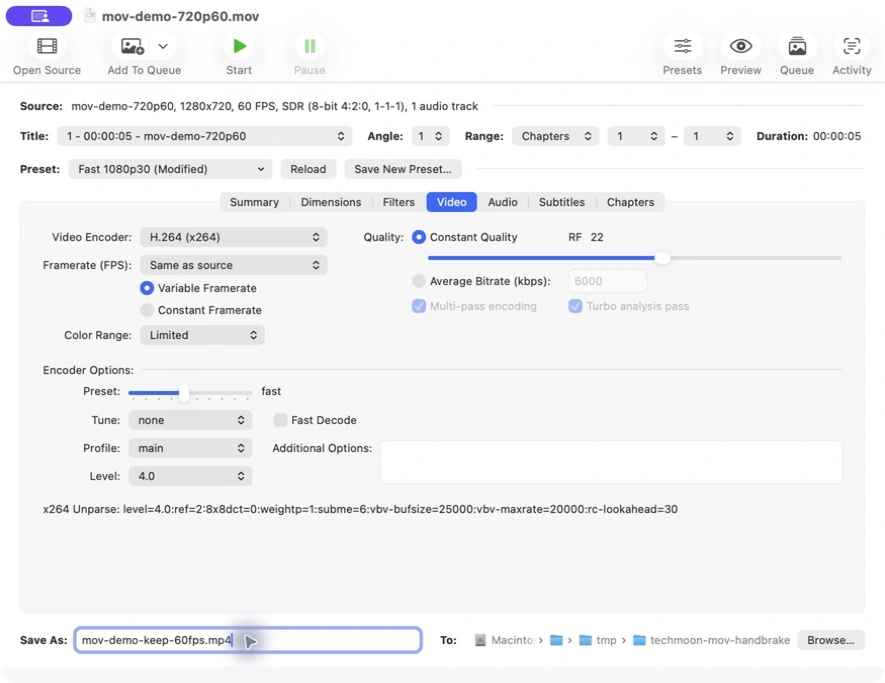Click the Open Source film icon
This screenshot has width=885, height=683.
tap(47, 46)
